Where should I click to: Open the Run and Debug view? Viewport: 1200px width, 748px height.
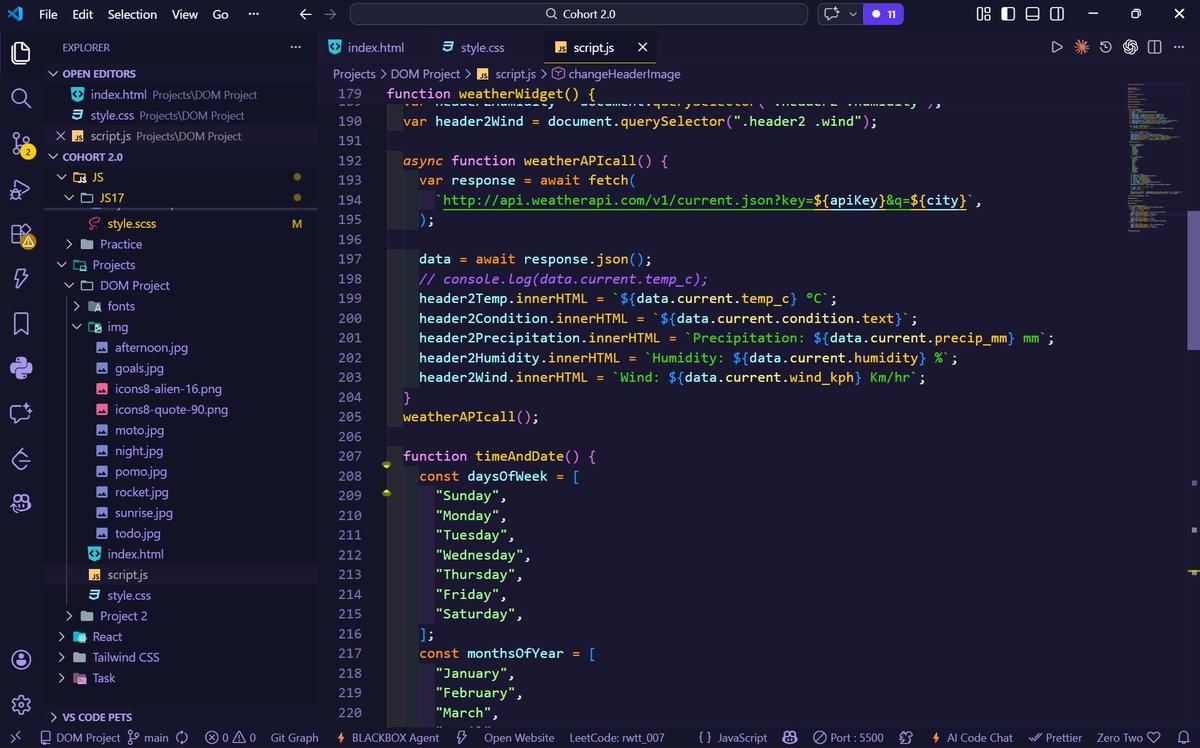[21, 189]
